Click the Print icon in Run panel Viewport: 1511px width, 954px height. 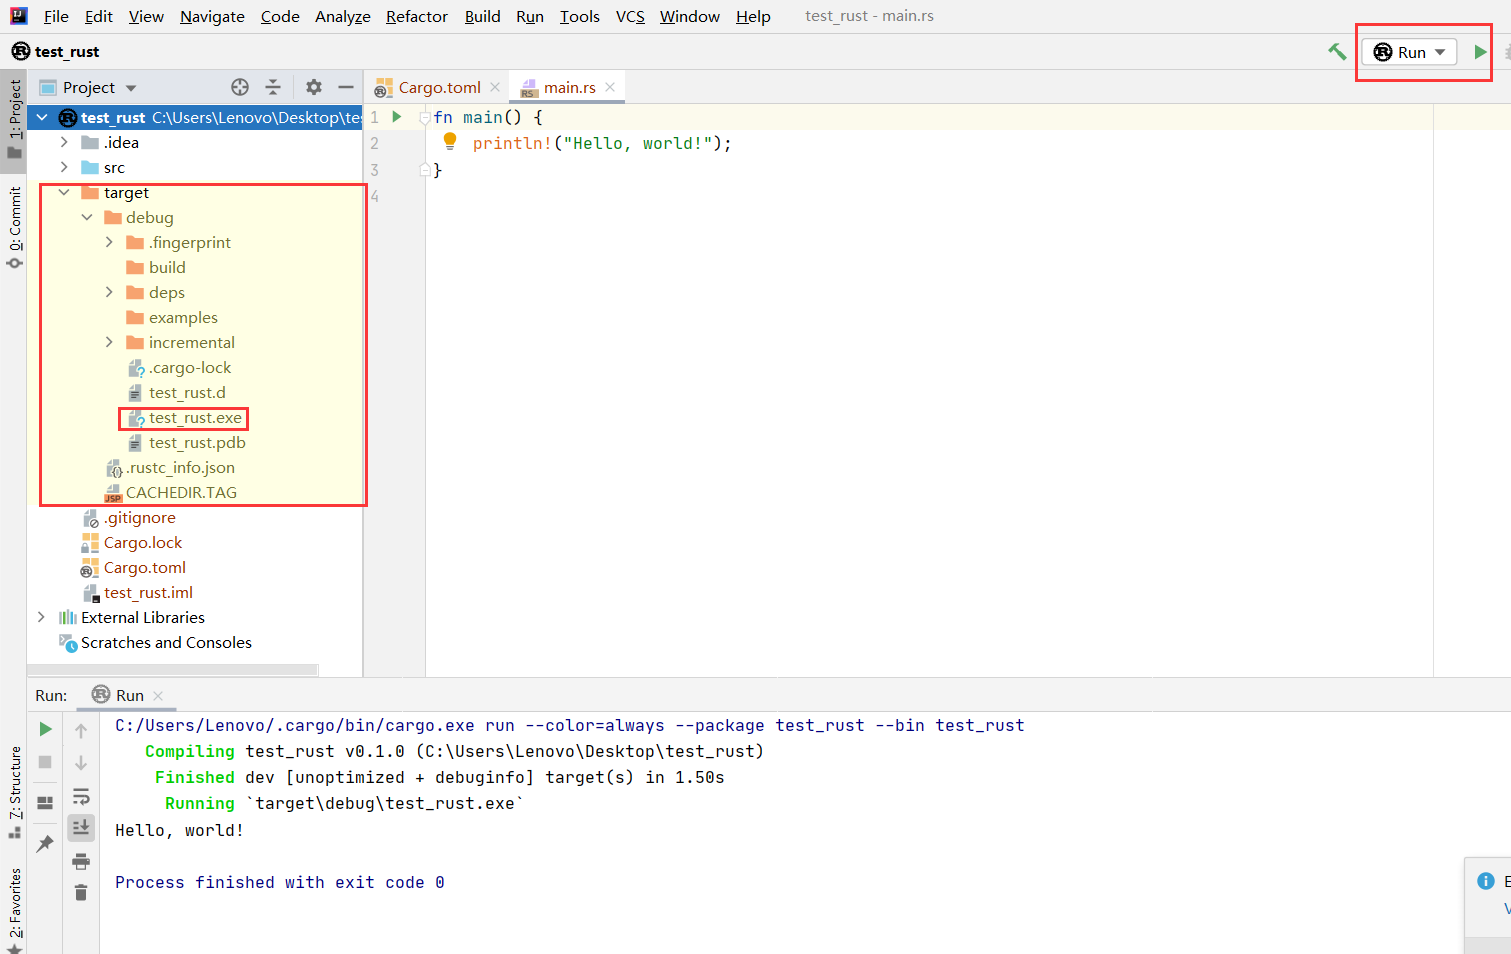[x=81, y=861]
